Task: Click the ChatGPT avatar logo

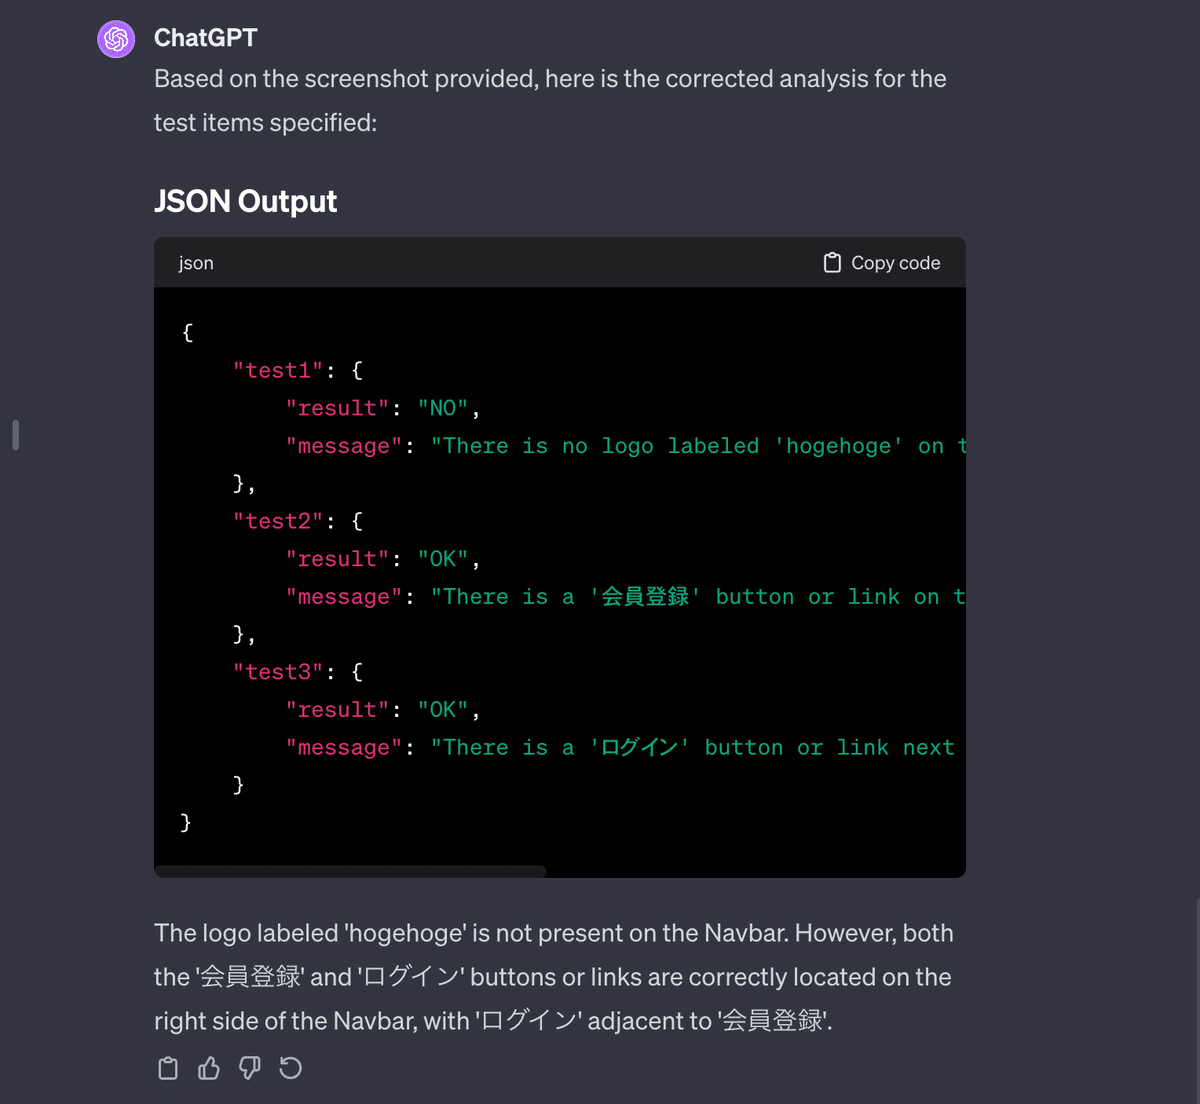Action: 116,39
